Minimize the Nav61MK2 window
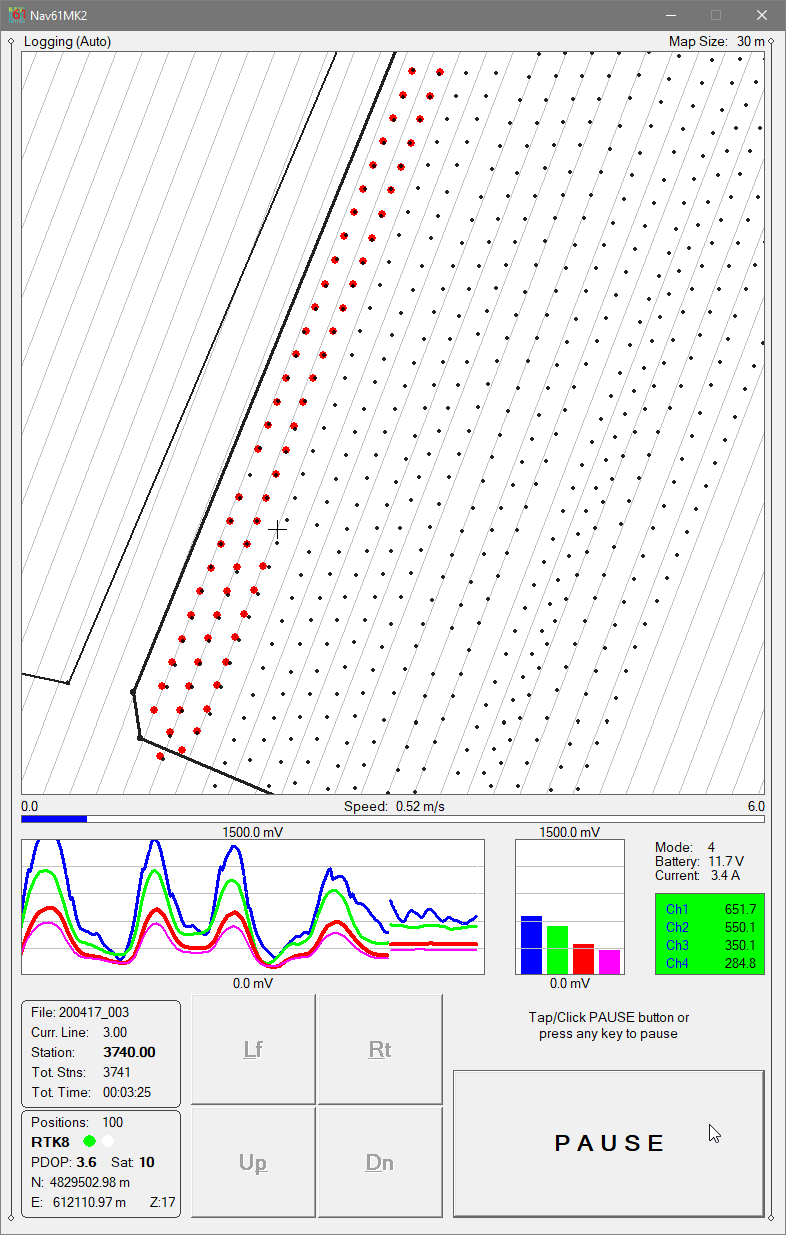The height and width of the screenshot is (1235, 786). tap(669, 15)
